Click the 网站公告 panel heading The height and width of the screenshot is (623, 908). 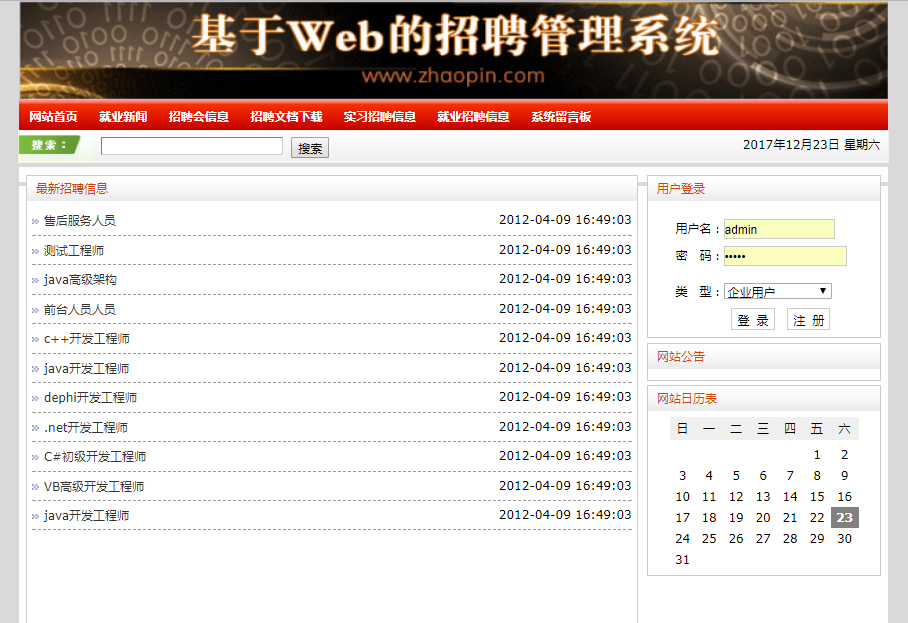click(681, 357)
